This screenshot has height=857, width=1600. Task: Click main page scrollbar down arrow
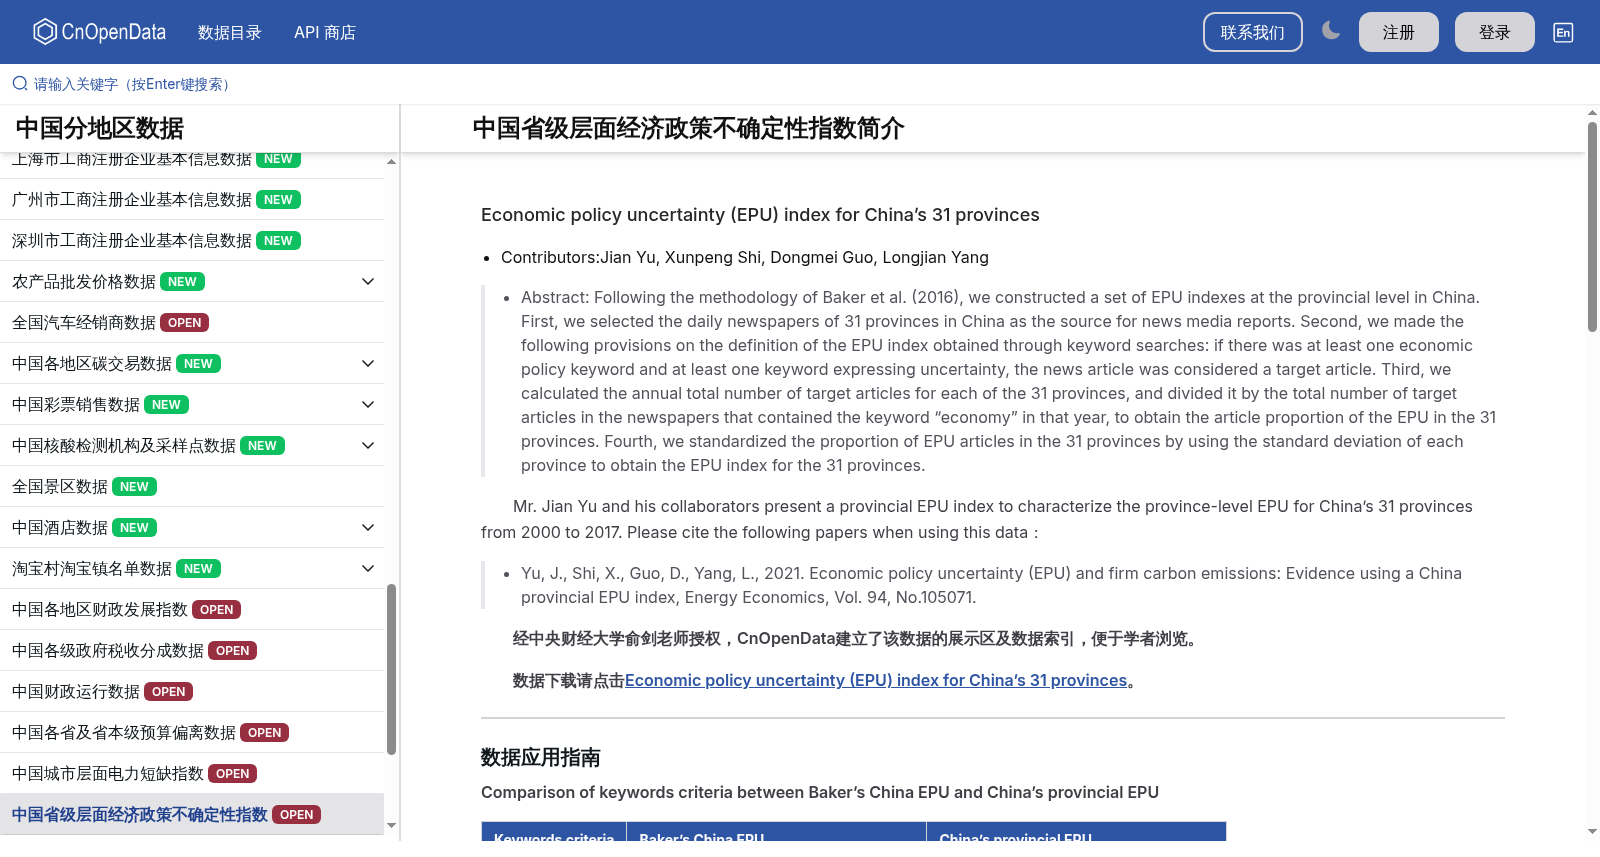1592,831
